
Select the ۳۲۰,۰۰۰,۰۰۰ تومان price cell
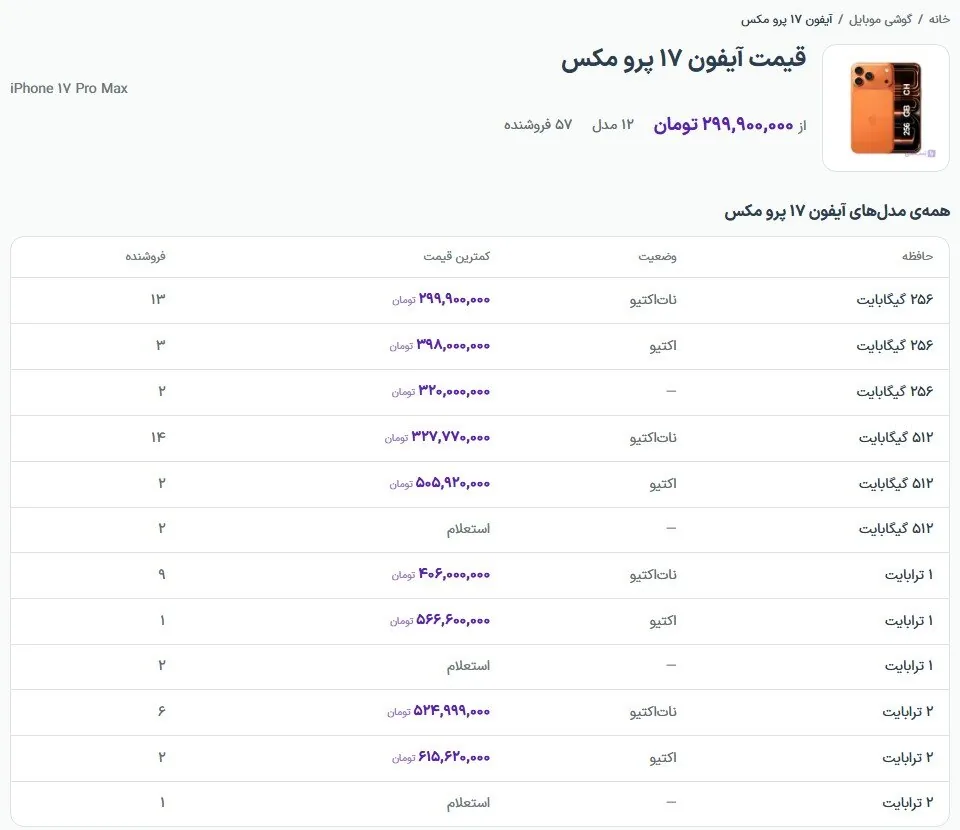tap(441, 391)
